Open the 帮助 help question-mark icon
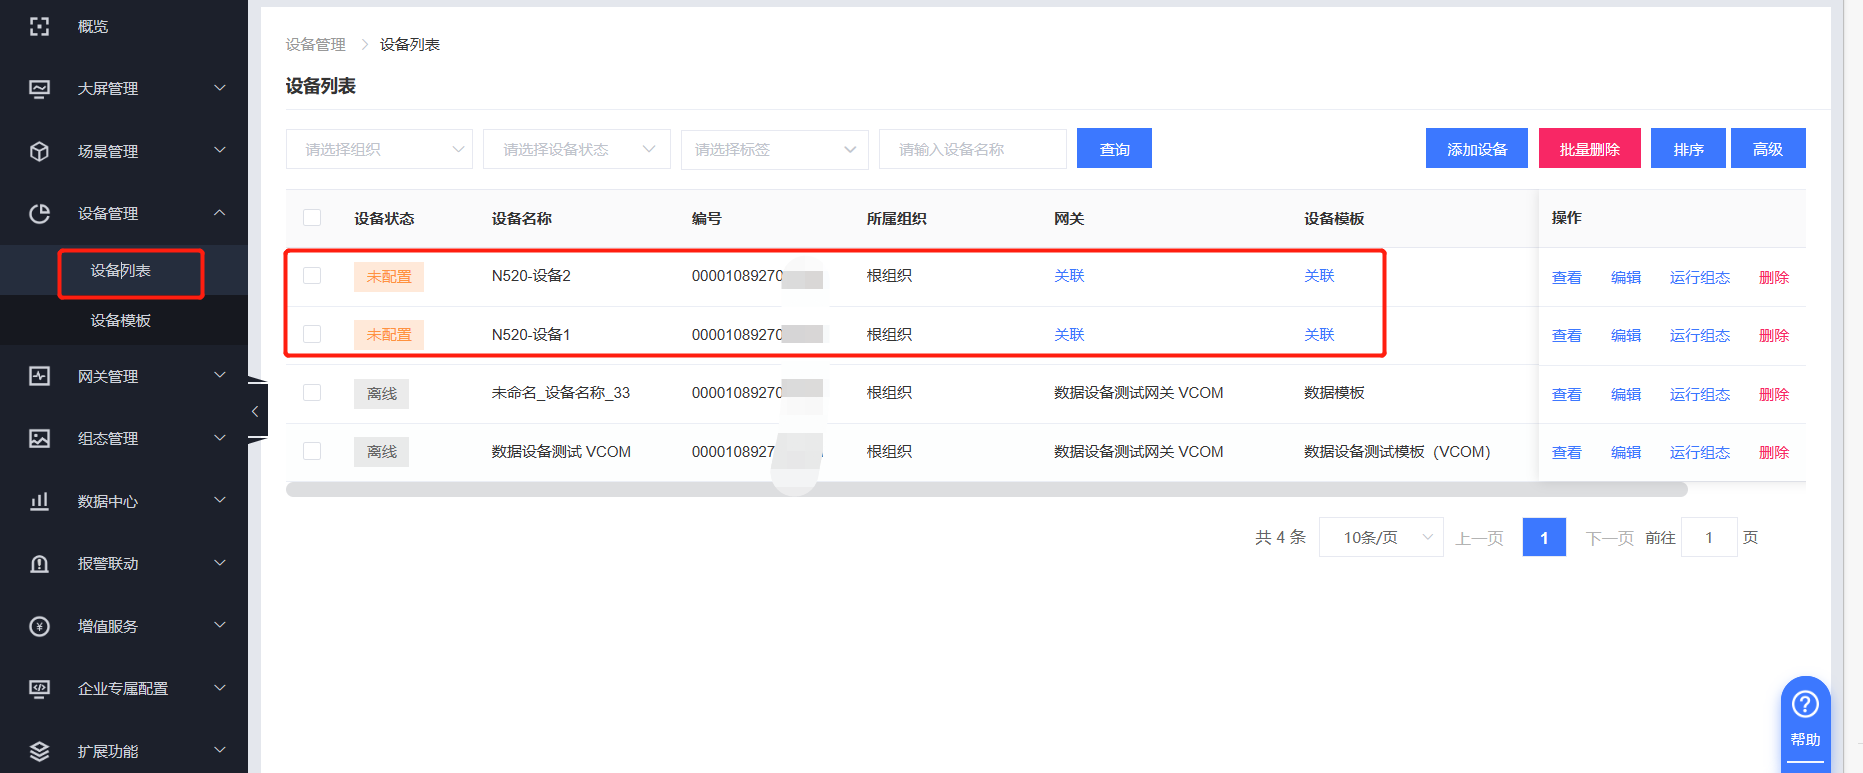 point(1805,705)
